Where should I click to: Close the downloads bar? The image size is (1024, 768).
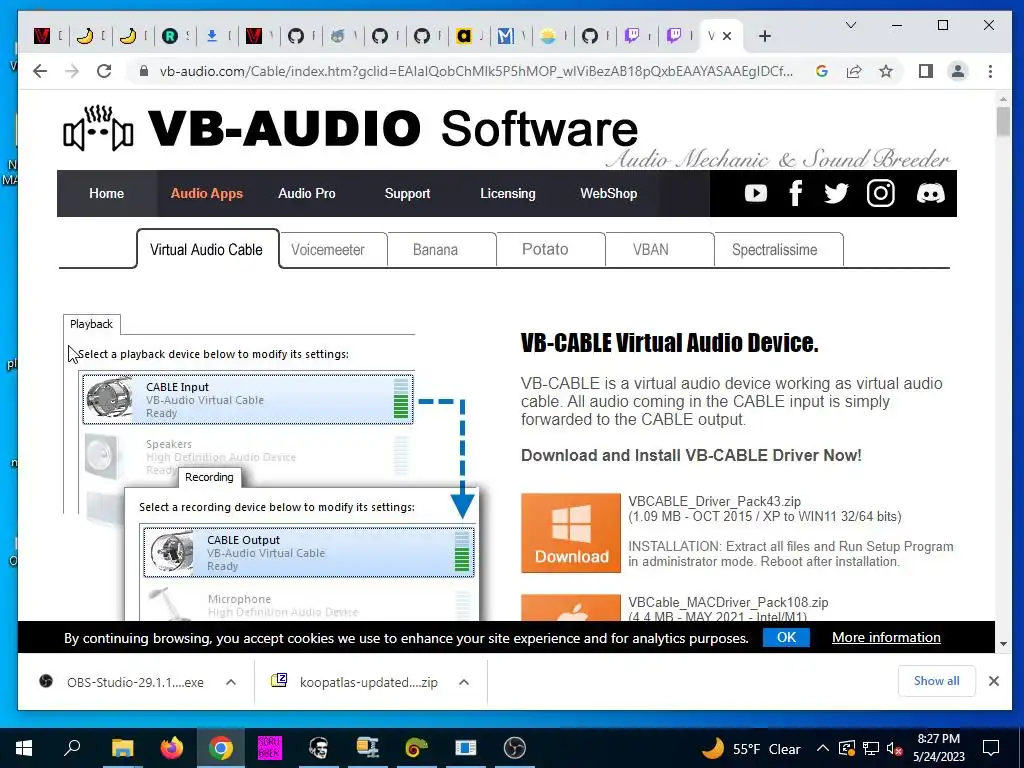[x=994, y=681]
